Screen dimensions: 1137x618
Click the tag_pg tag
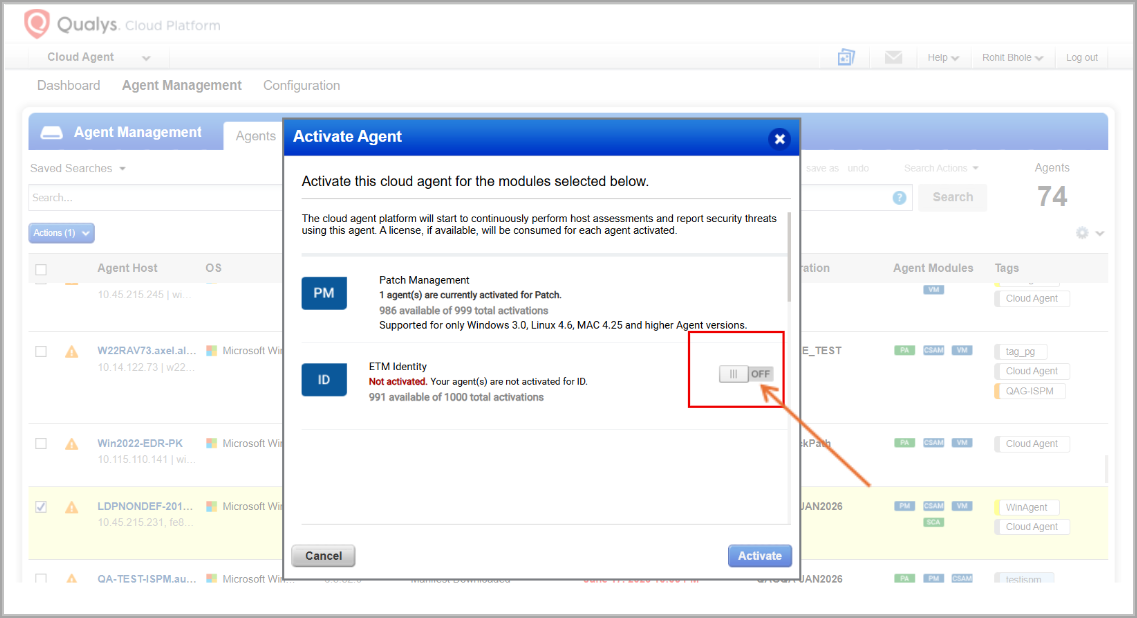click(x=1020, y=352)
